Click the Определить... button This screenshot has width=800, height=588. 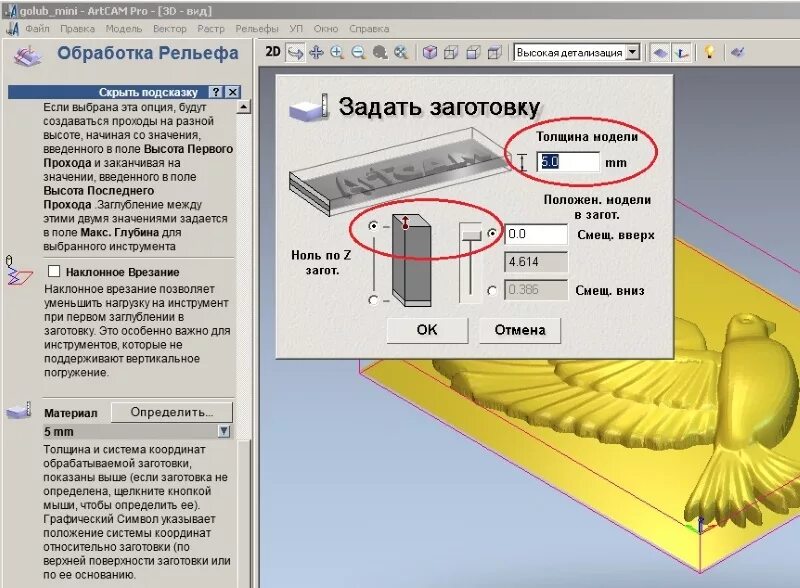(x=171, y=412)
